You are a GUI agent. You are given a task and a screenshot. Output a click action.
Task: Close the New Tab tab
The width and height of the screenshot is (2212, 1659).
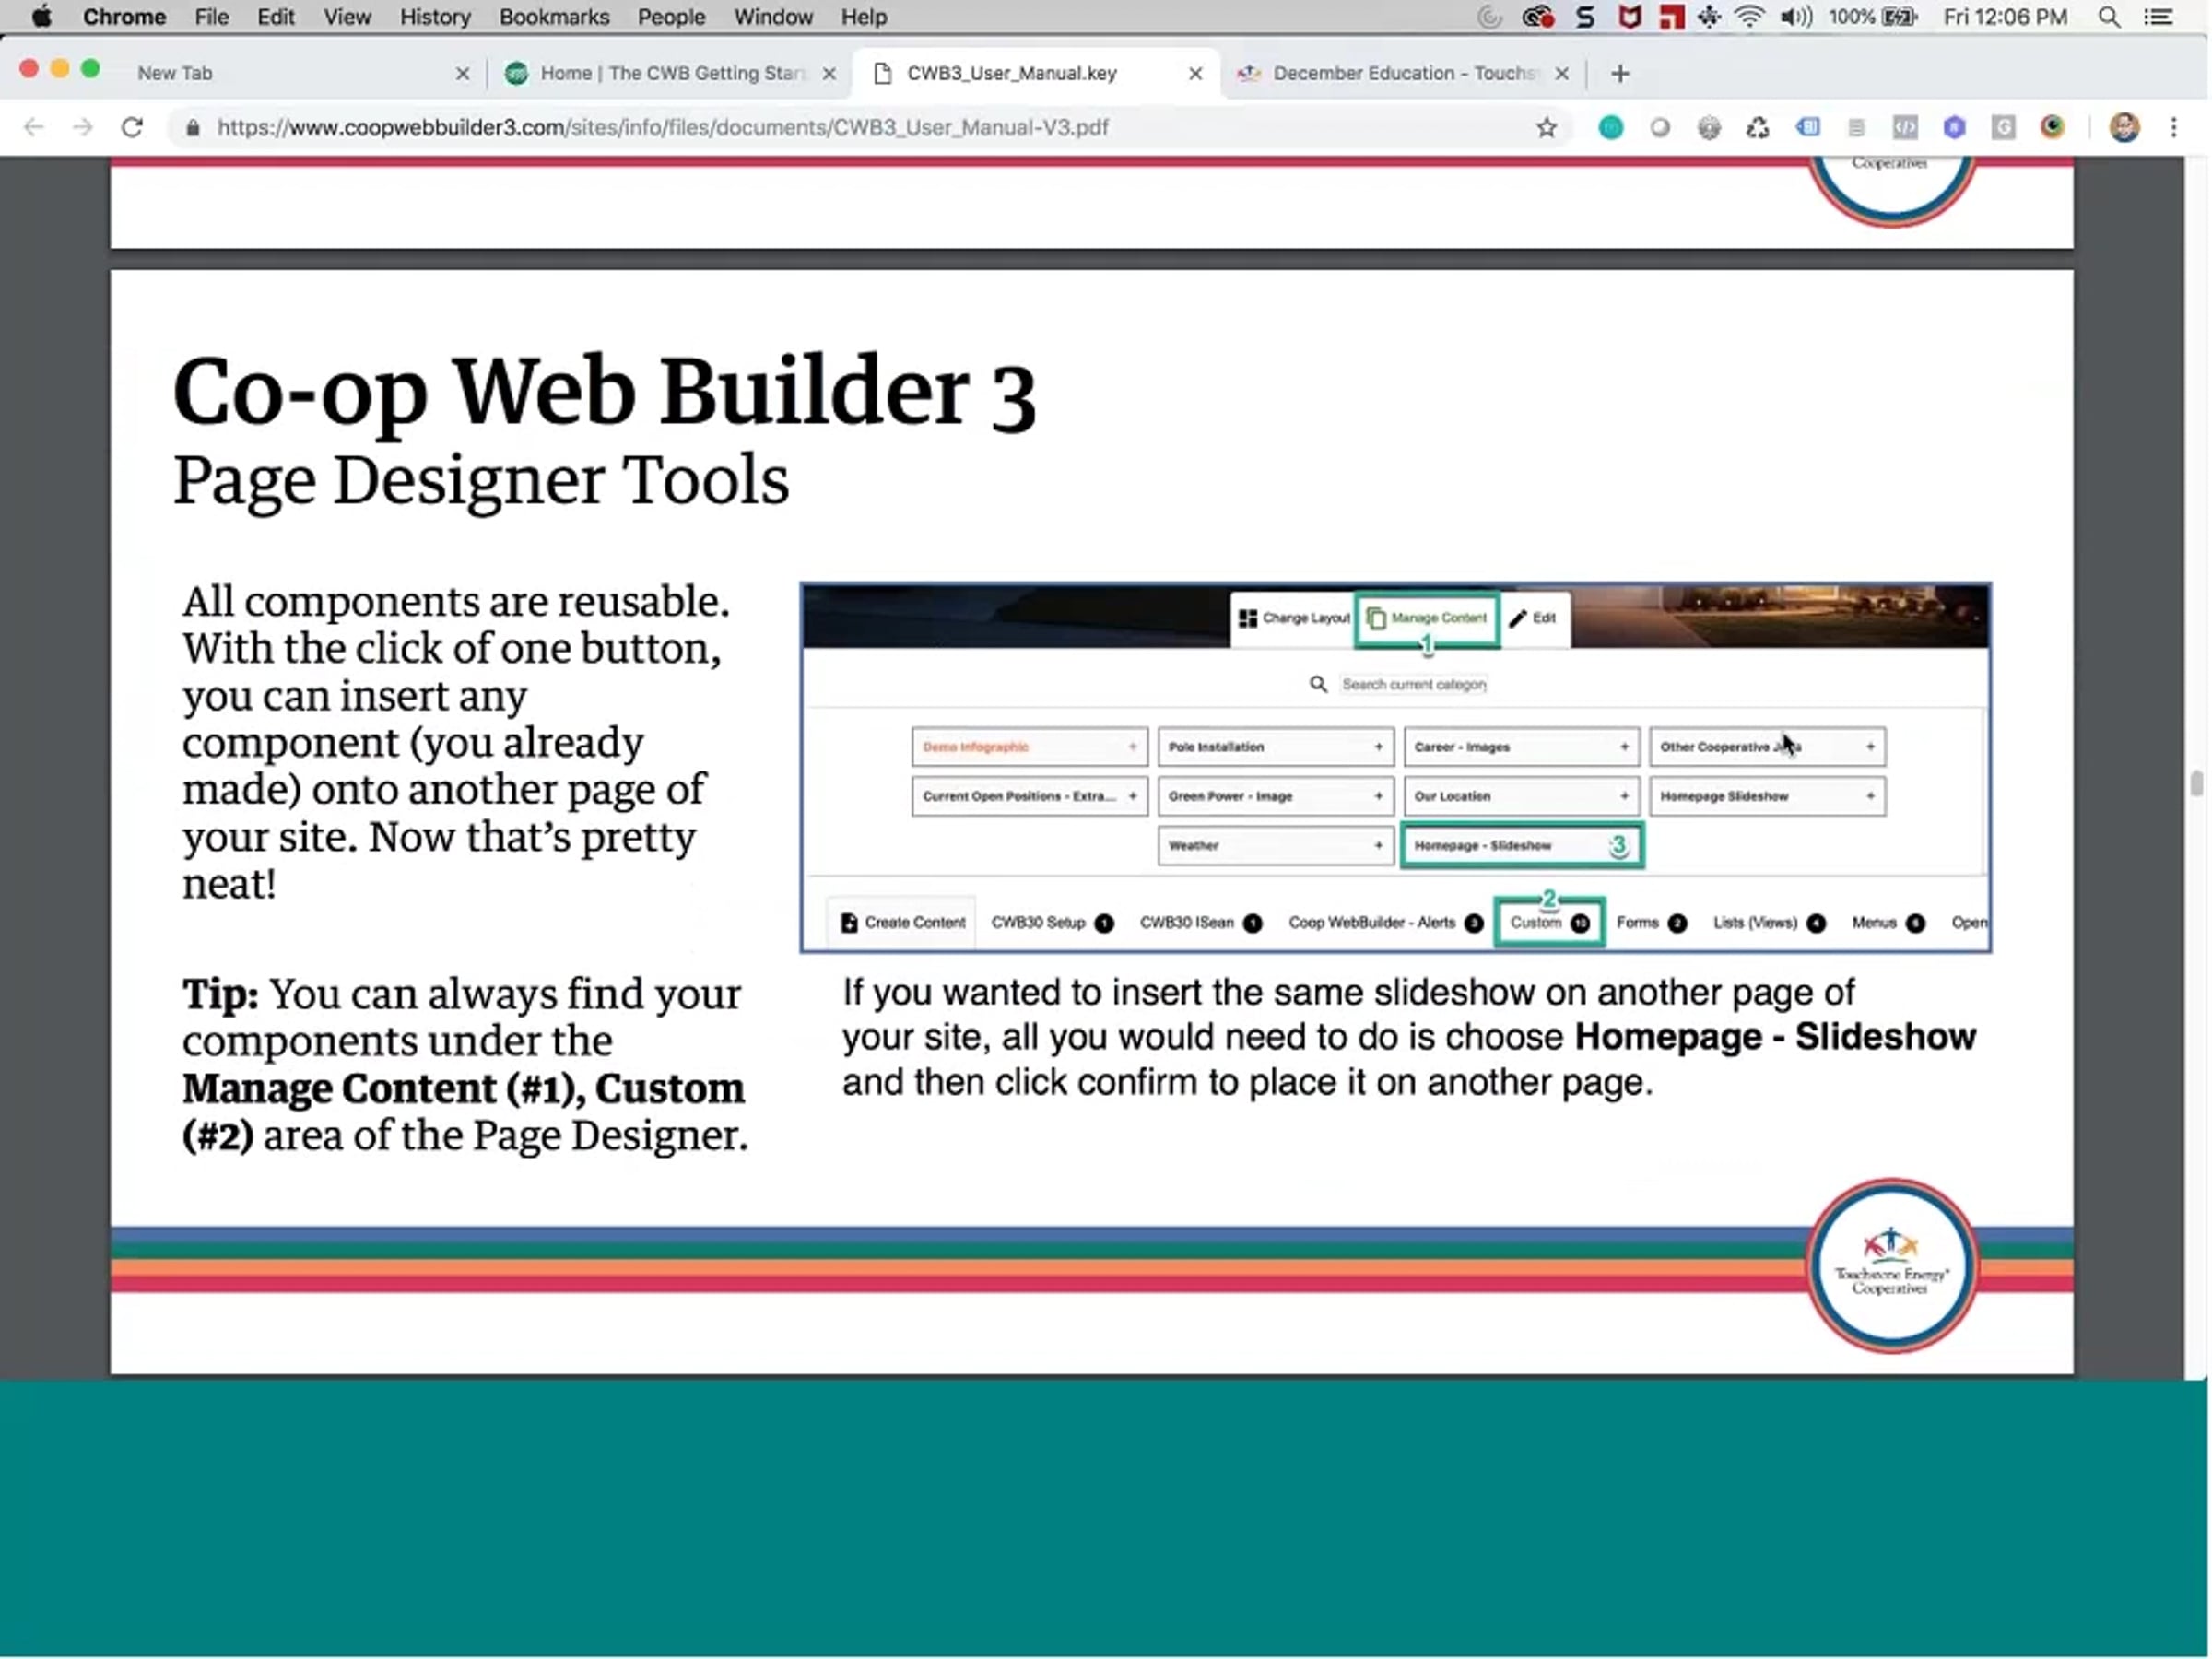point(462,73)
